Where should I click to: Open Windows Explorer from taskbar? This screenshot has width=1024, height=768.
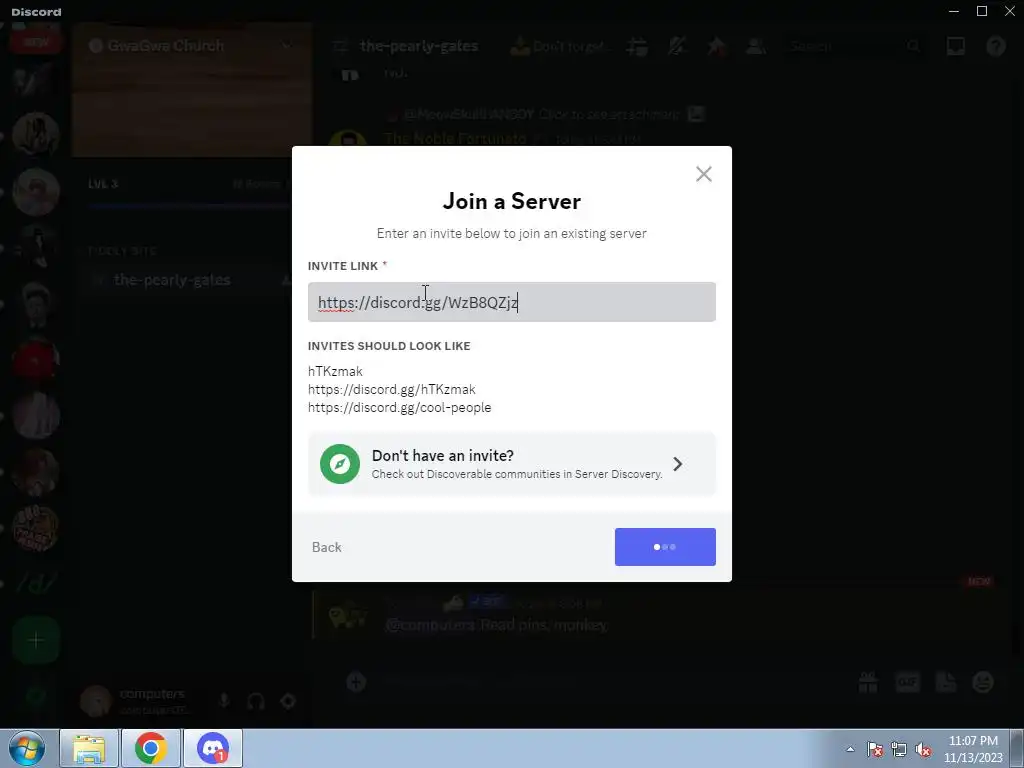(x=89, y=748)
